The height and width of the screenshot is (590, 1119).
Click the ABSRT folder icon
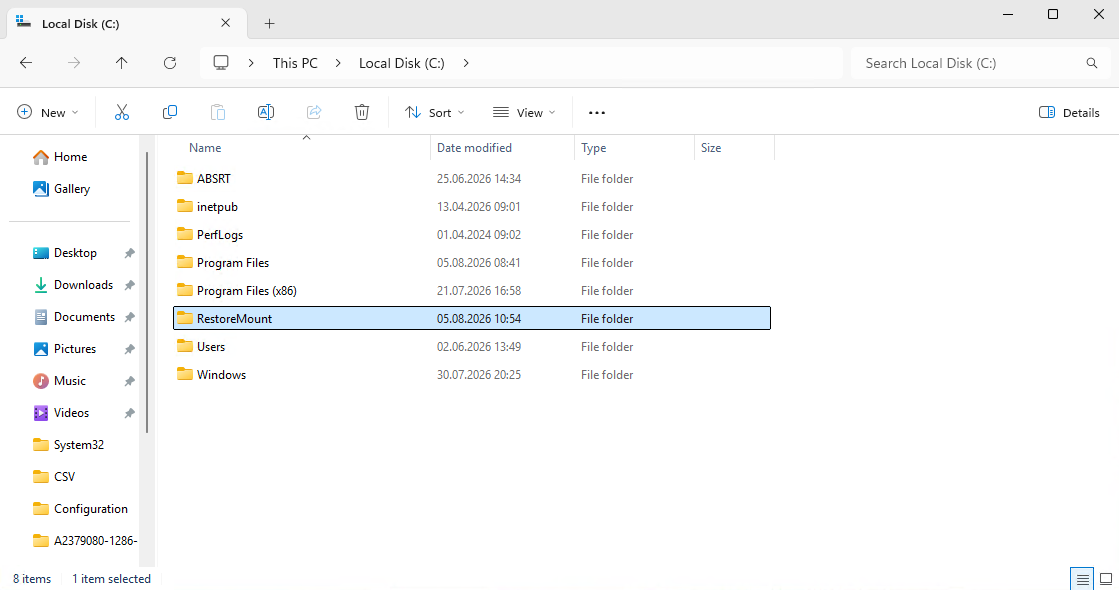click(x=185, y=178)
